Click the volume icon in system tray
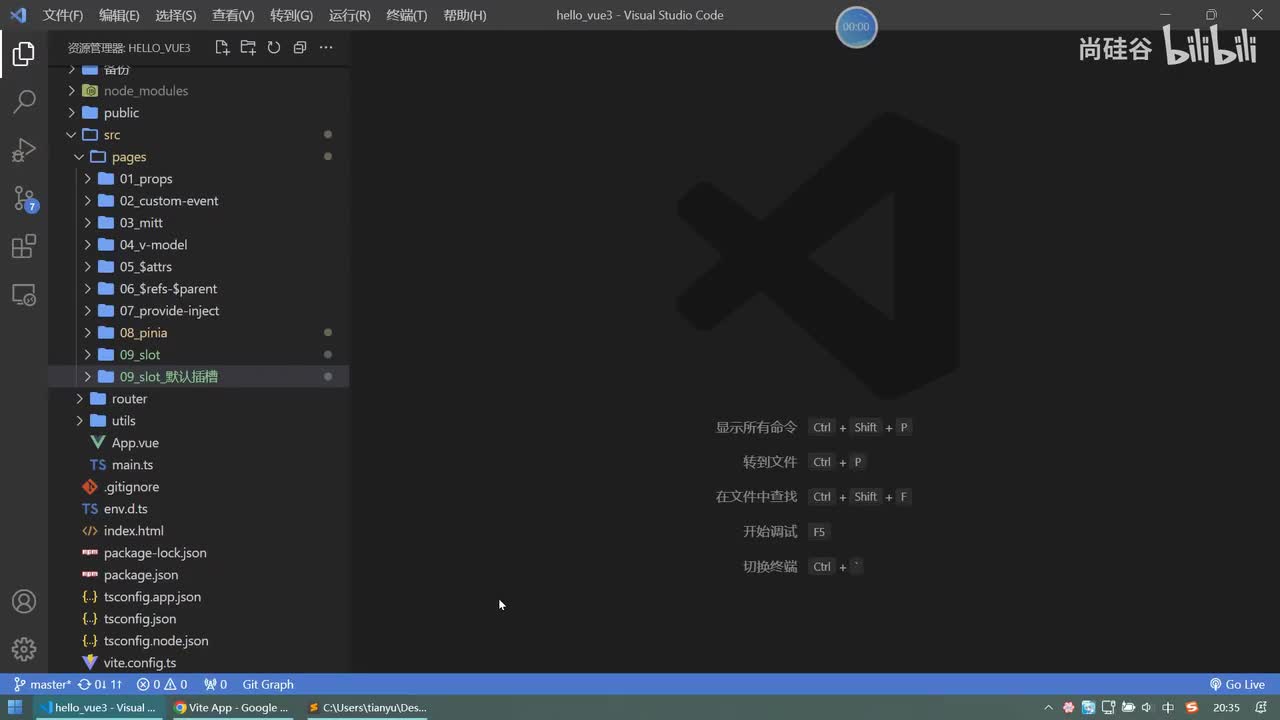The width and height of the screenshot is (1280, 720). tap(1146, 707)
